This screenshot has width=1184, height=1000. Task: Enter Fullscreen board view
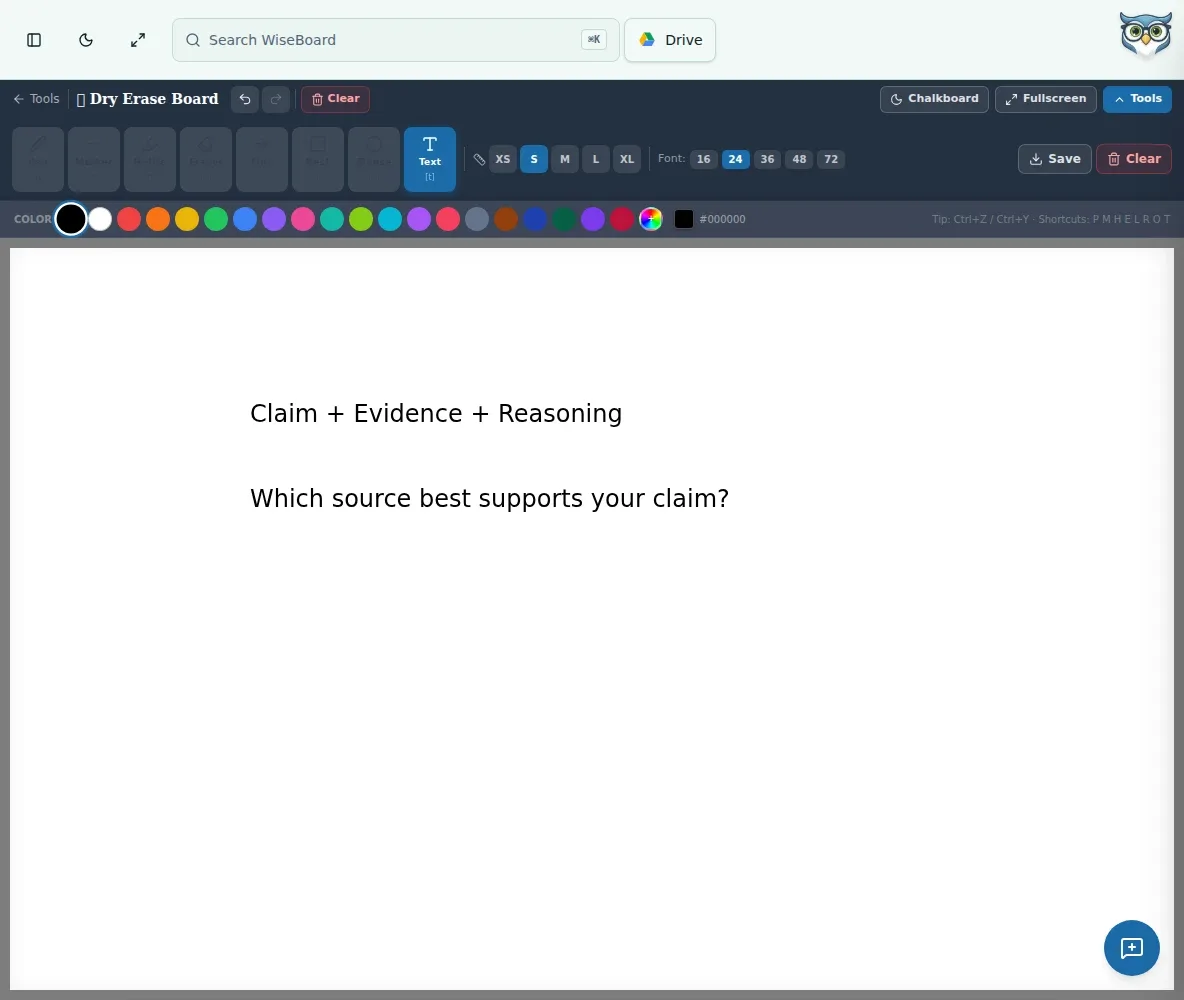click(1046, 99)
